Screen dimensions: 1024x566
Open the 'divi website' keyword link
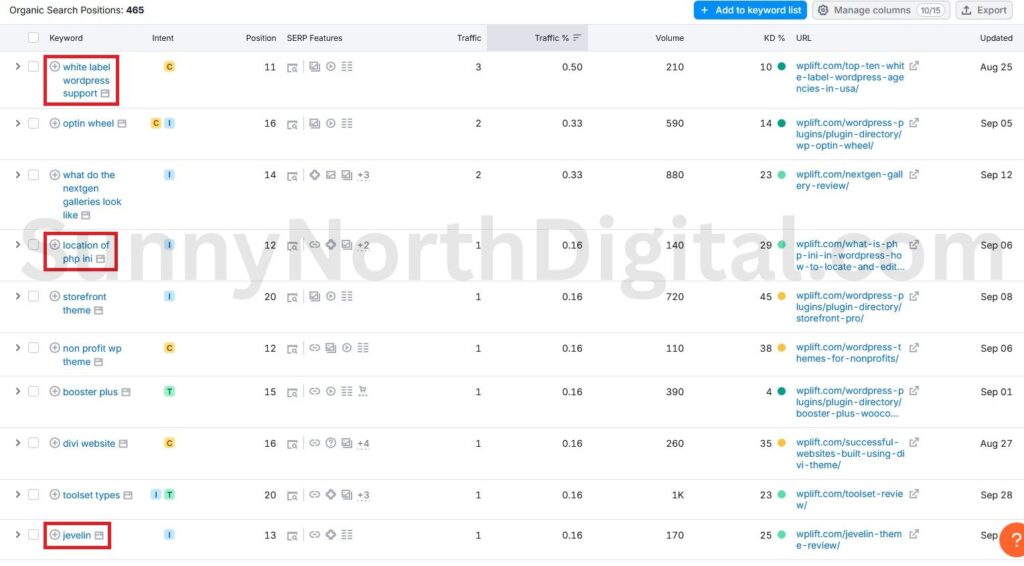pyautogui.click(x=89, y=443)
